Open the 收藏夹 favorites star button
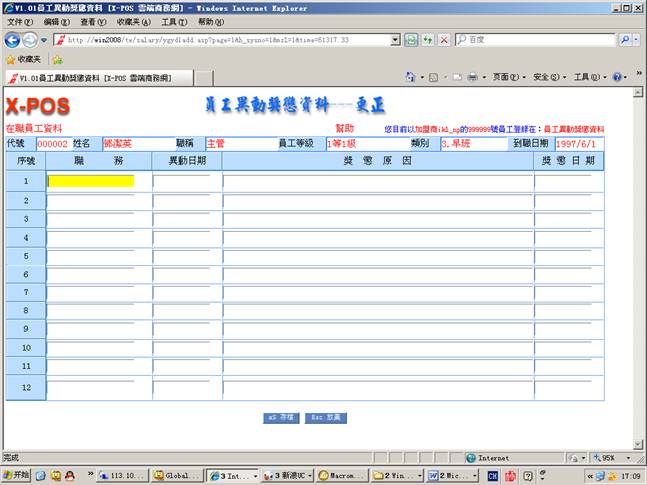 (x=24, y=59)
